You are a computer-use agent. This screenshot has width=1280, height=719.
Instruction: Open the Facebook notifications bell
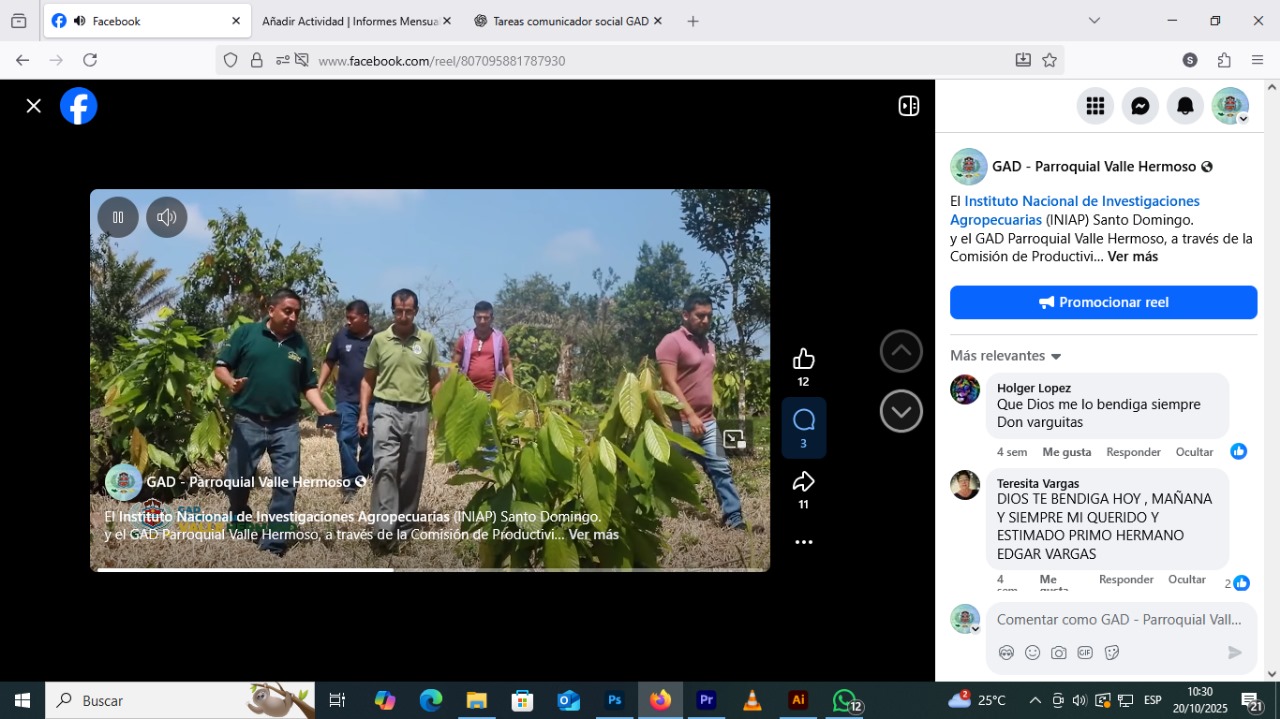click(1185, 106)
